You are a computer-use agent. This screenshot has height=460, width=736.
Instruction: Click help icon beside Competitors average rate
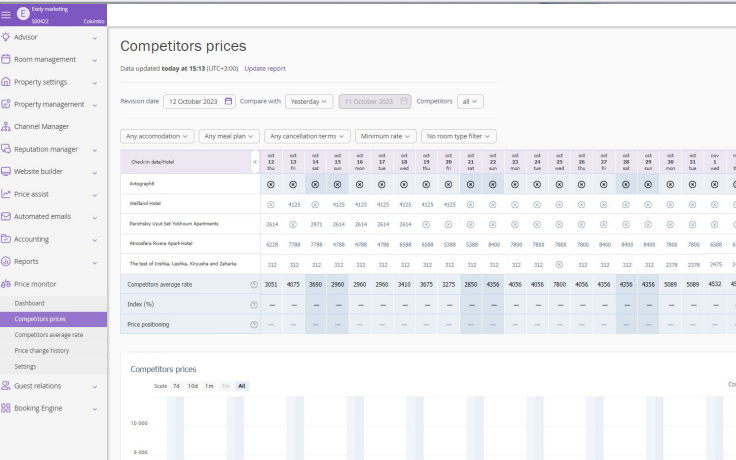pos(254,285)
